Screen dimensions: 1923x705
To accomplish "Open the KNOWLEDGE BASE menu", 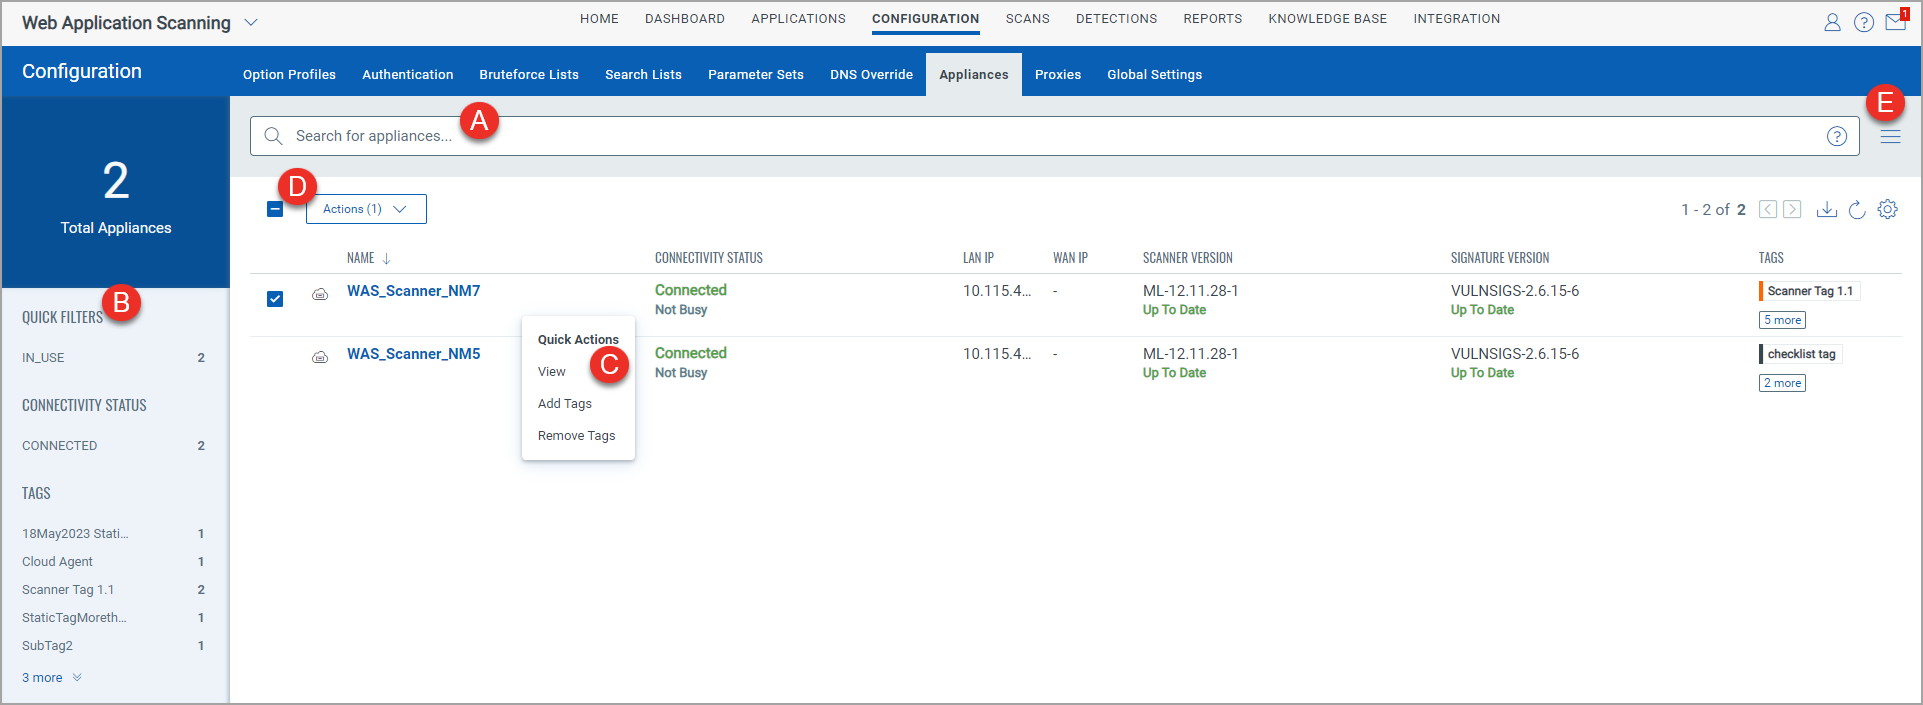I will click(1327, 19).
